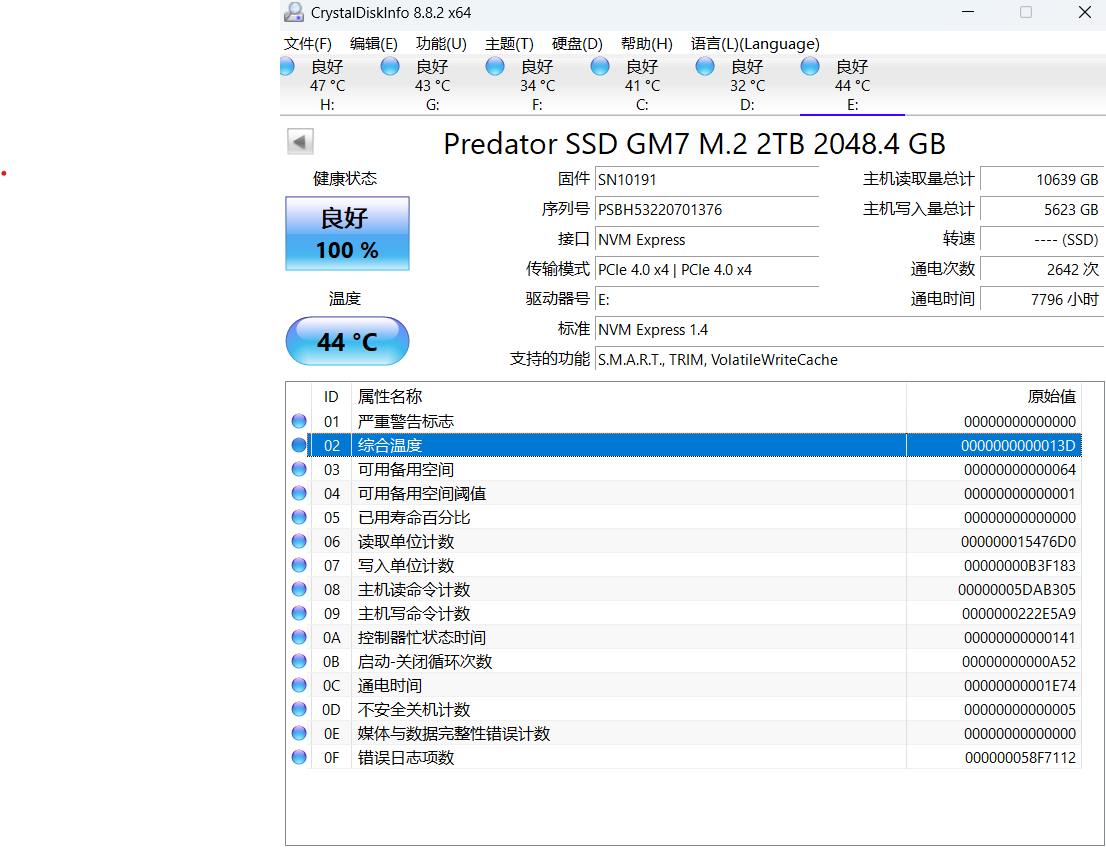Click the 传输模式 field PCIe 4.0 x4
Viewport: 1106px width, 852px height.
coord(707,269)
